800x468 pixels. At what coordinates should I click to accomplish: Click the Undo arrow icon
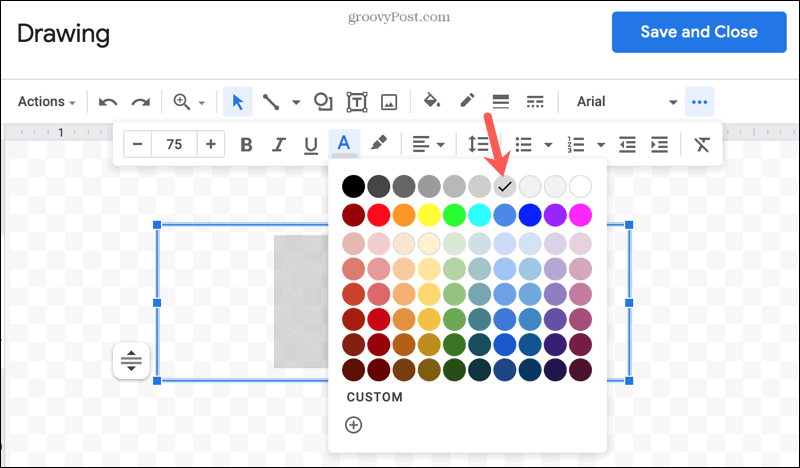[x=108, y=102]
